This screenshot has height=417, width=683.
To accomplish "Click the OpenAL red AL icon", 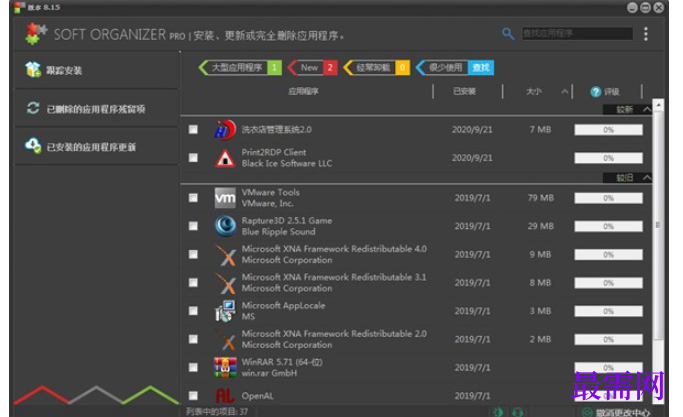I will [225, 396].
